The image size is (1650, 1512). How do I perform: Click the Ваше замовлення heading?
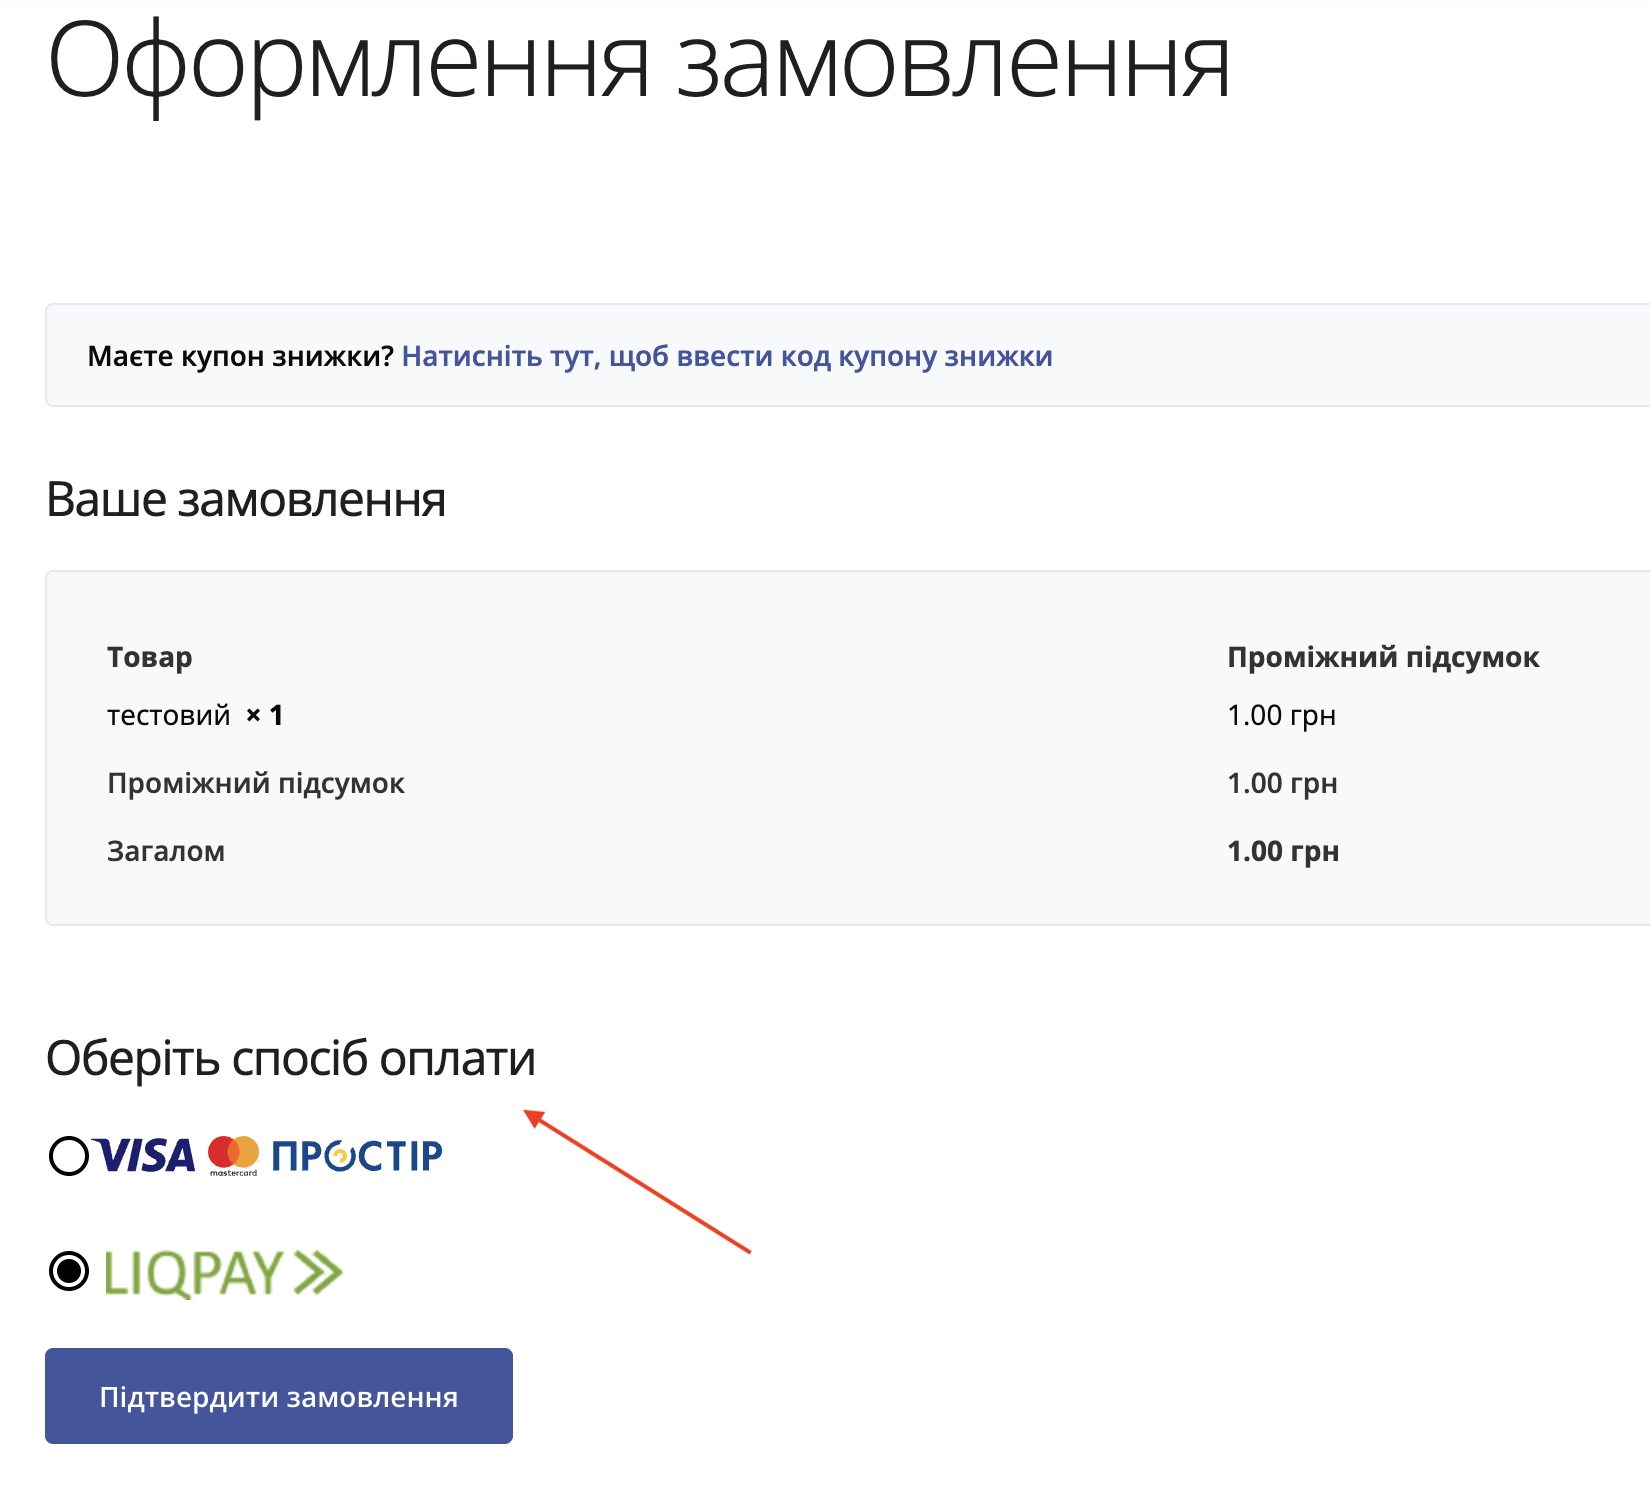[x=246, y=500]
